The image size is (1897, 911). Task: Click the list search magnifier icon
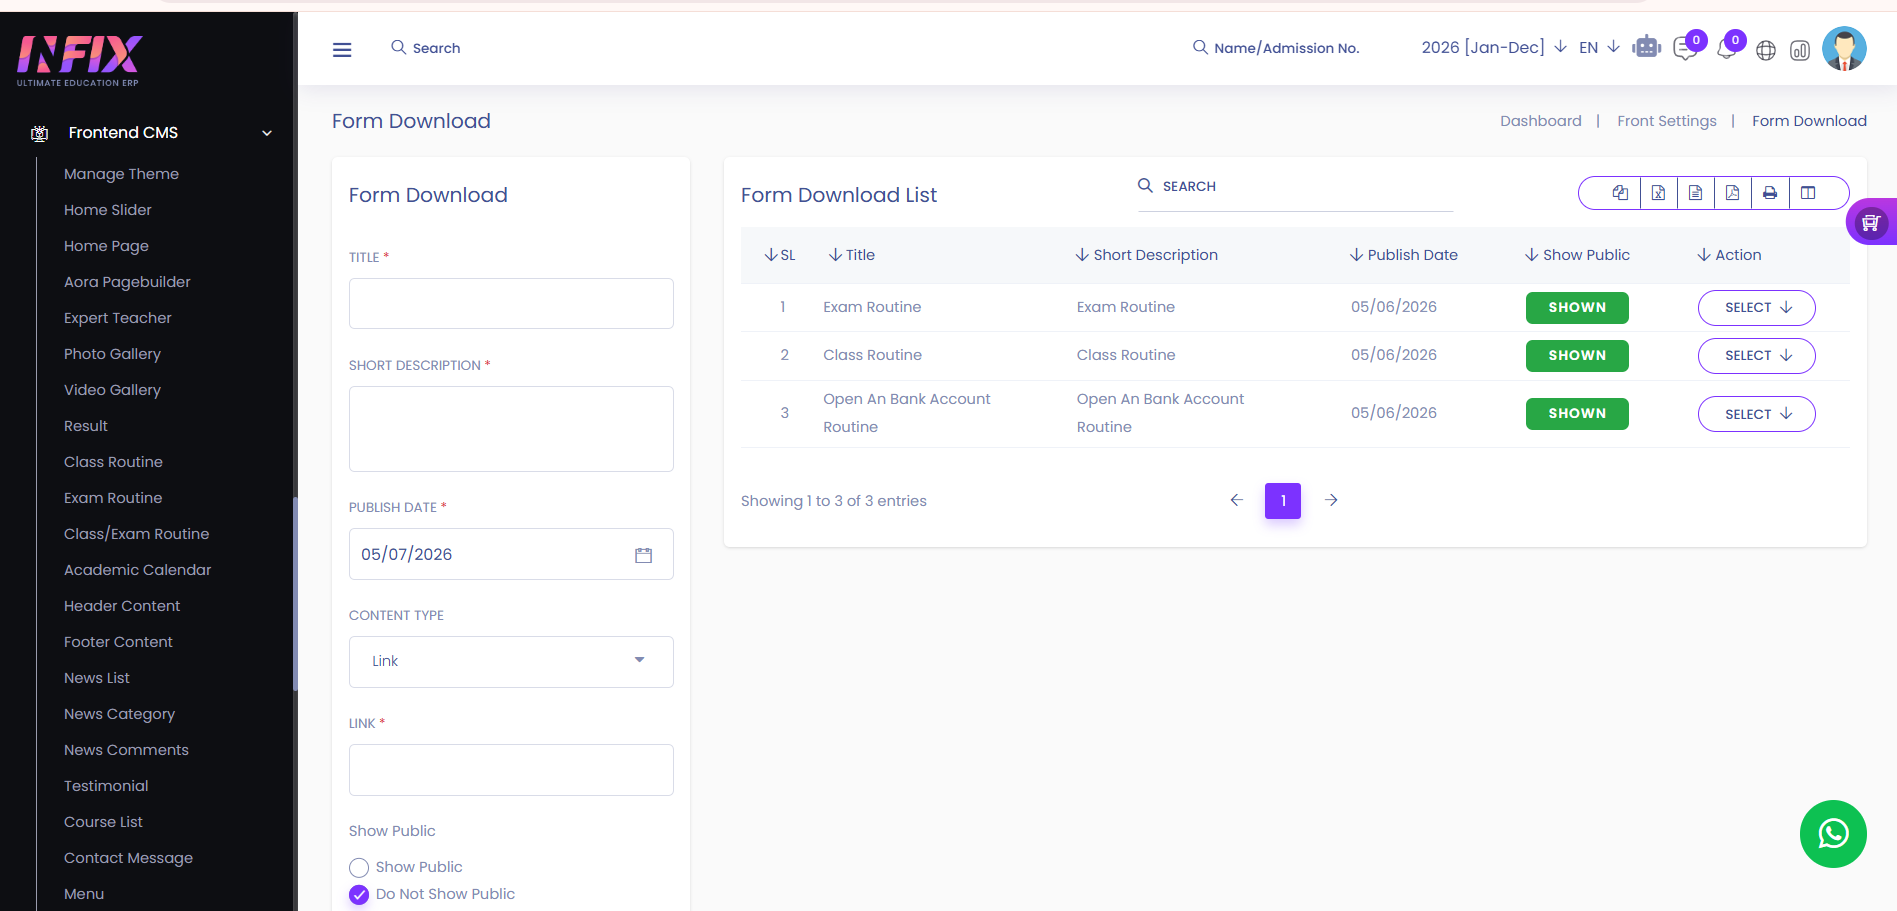tap(1146, 185)
